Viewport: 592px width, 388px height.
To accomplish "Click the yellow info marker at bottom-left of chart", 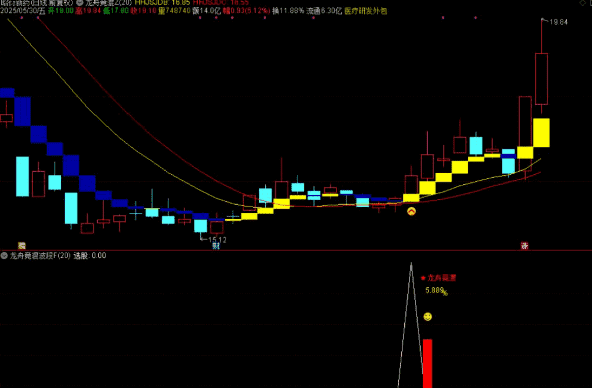I will 22,246.
